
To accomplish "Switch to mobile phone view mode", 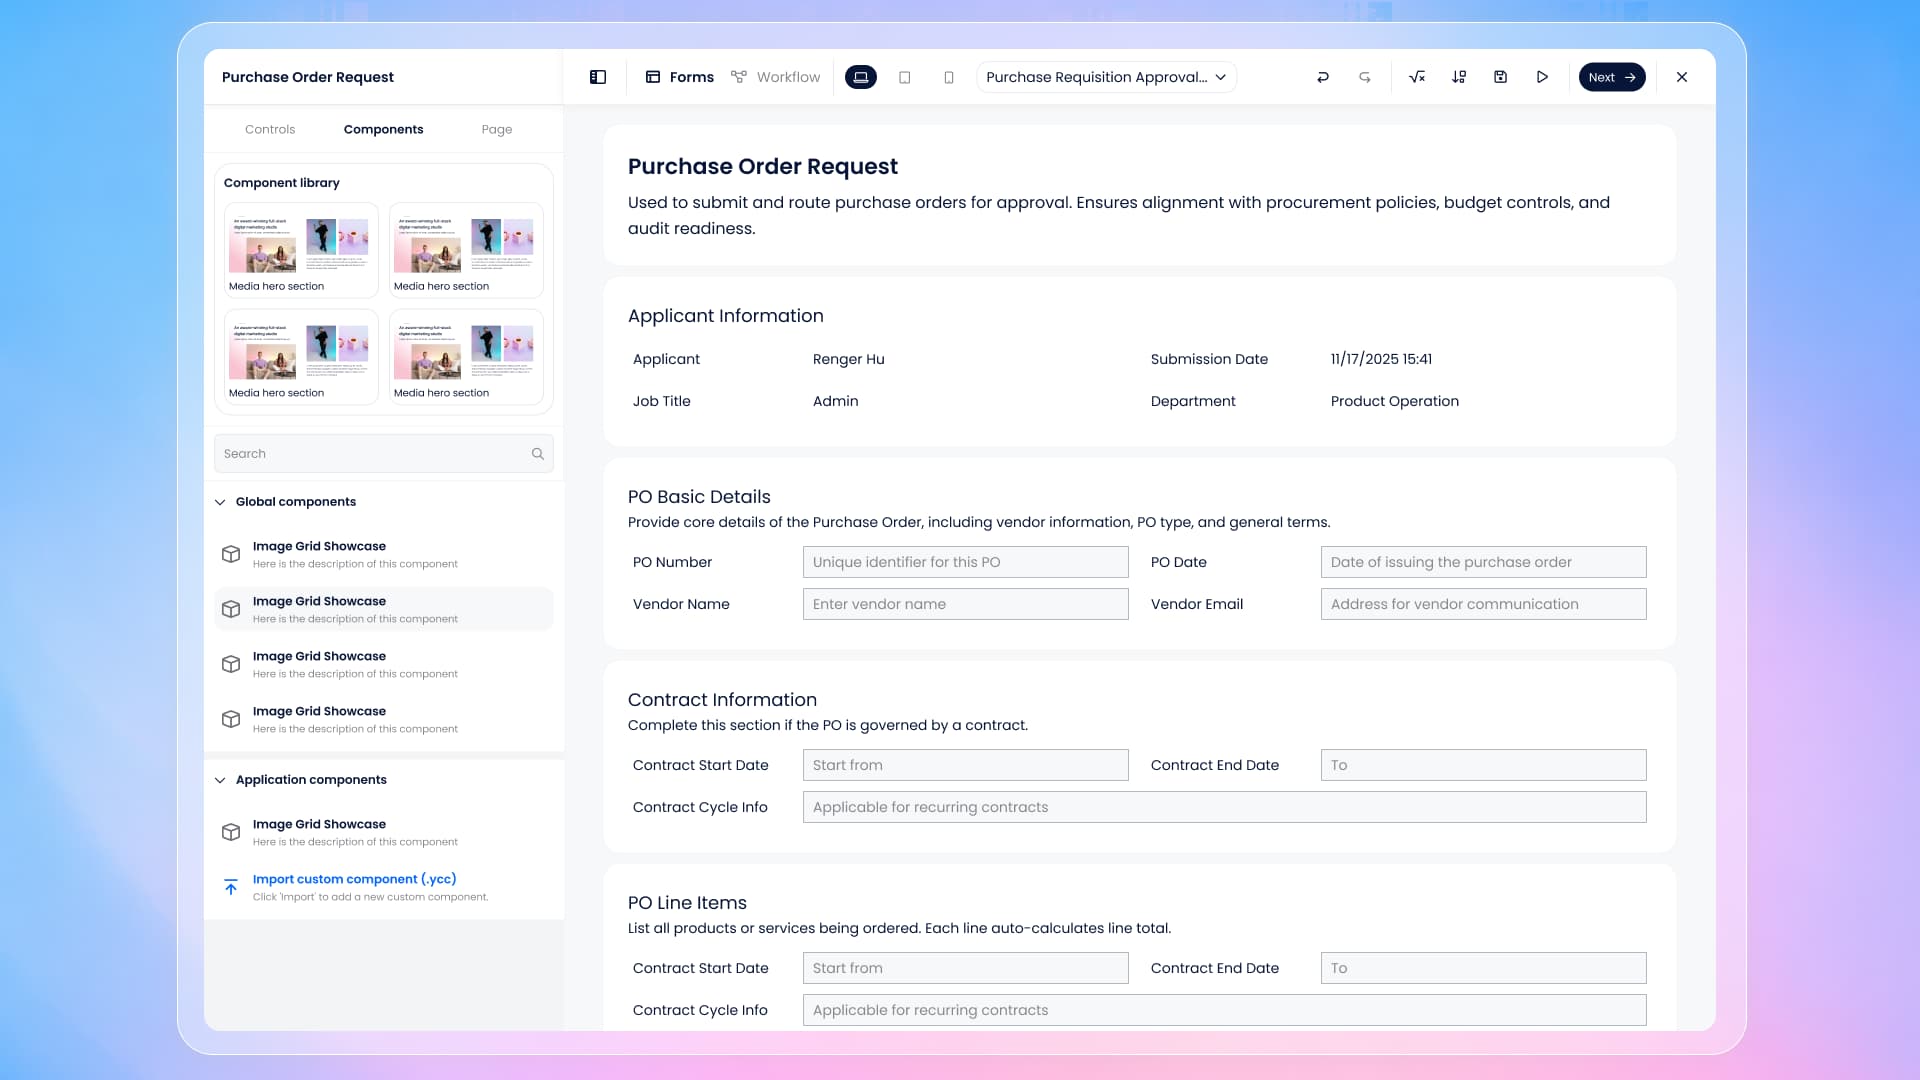I will pos(949,77).
